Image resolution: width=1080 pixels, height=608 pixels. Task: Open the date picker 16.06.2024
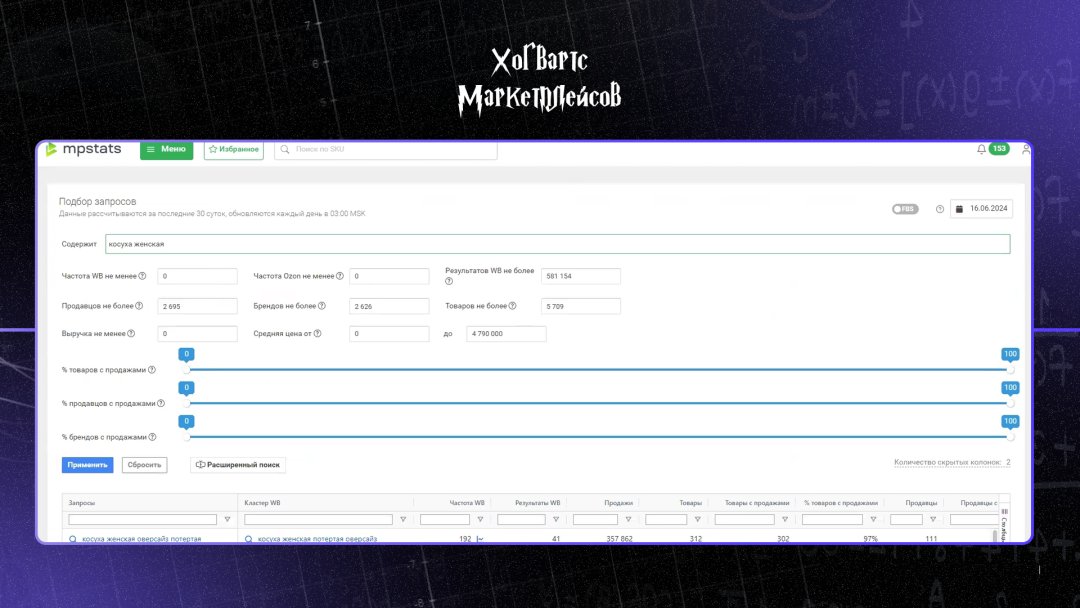(x=981, y=209)
